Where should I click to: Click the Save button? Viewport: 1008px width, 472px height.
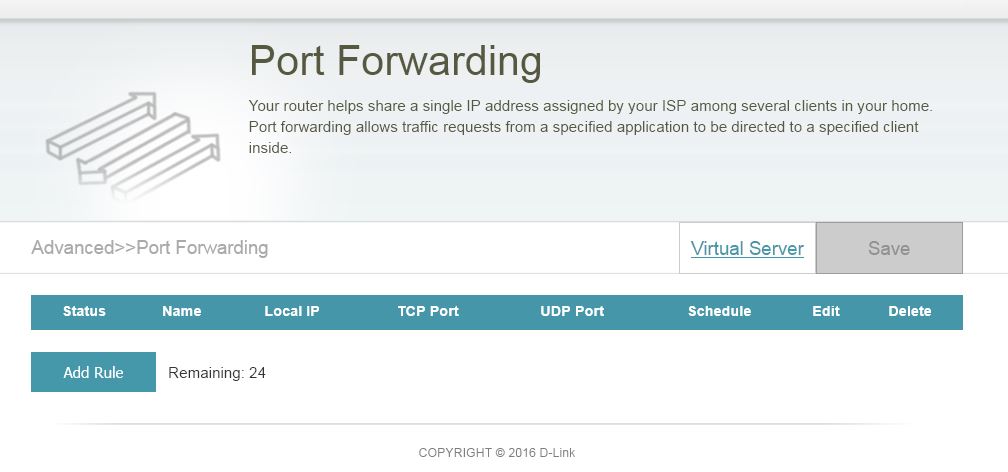point(889,248)
